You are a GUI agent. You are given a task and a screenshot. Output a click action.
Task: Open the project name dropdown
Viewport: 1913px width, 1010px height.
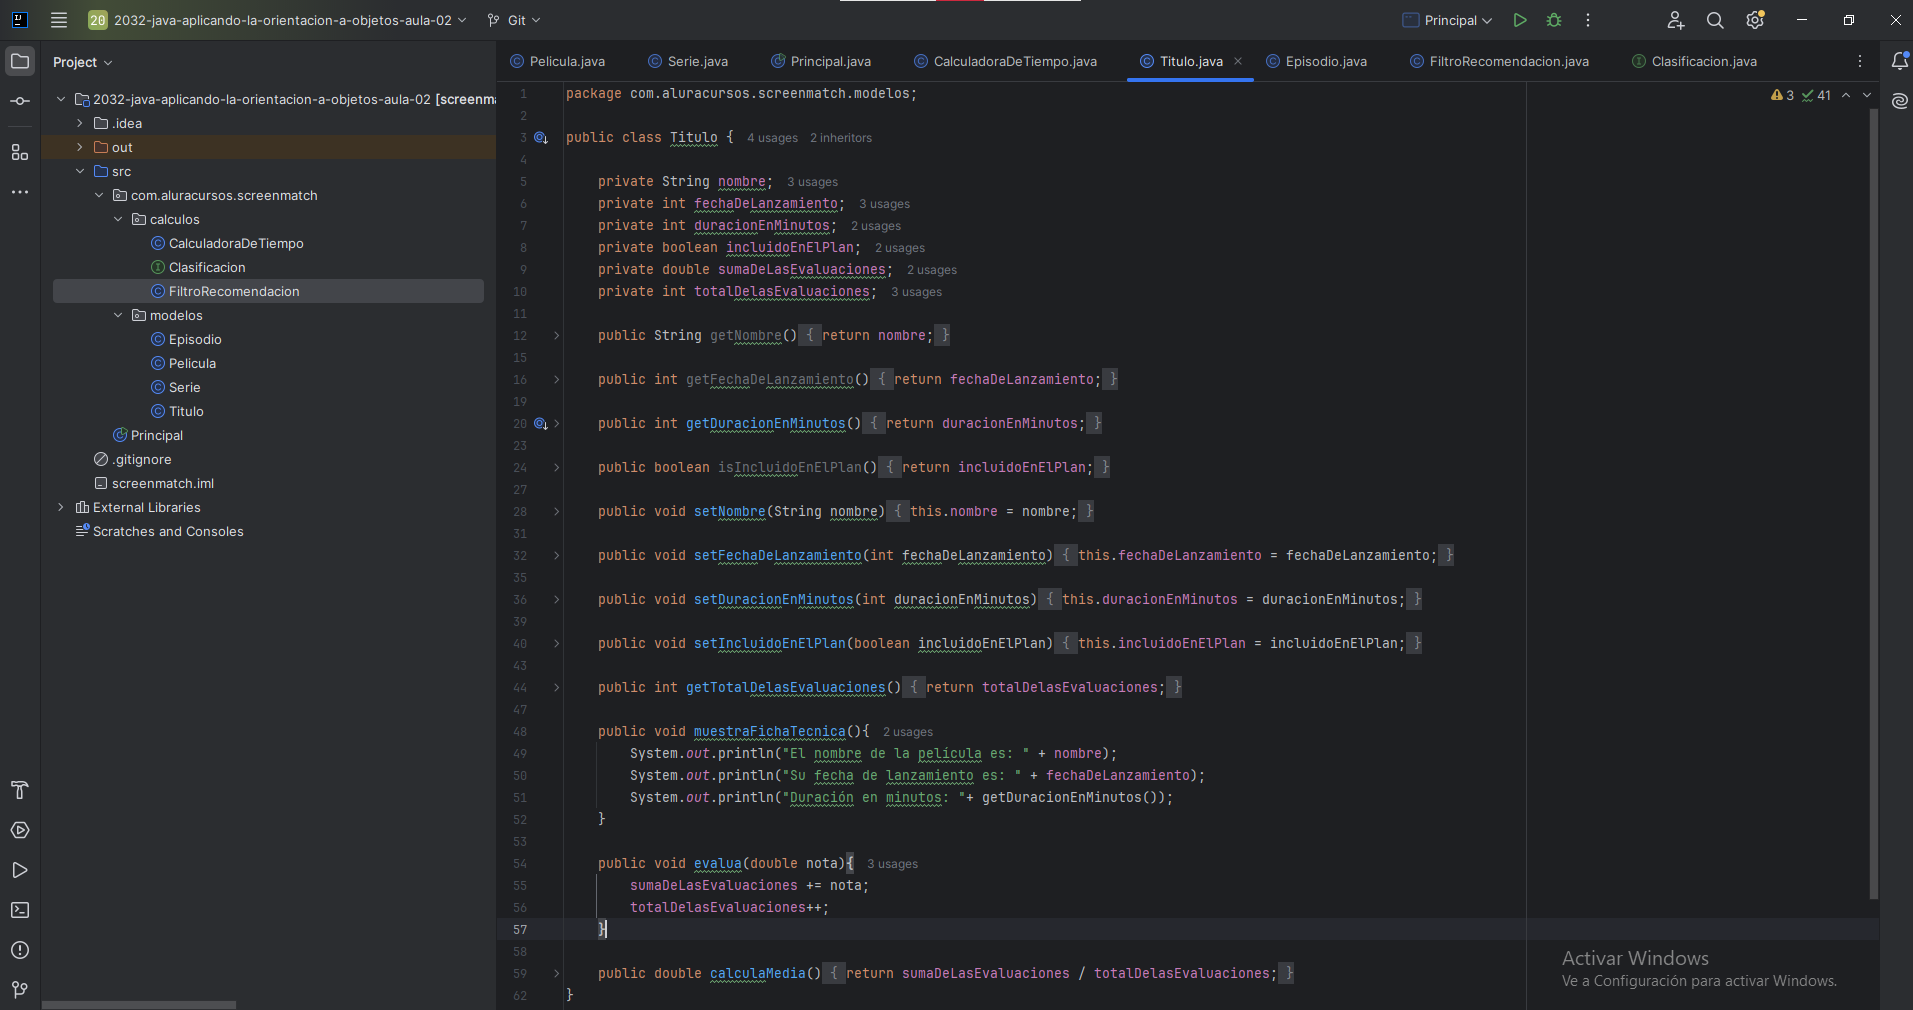pos(277,20)
